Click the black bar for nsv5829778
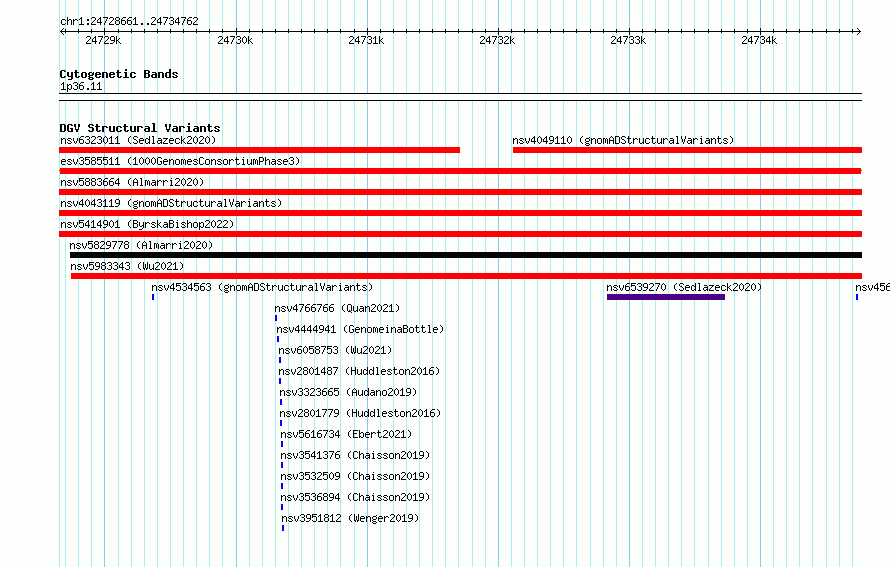Screen dimensions: 890x567 coord(466,255)
